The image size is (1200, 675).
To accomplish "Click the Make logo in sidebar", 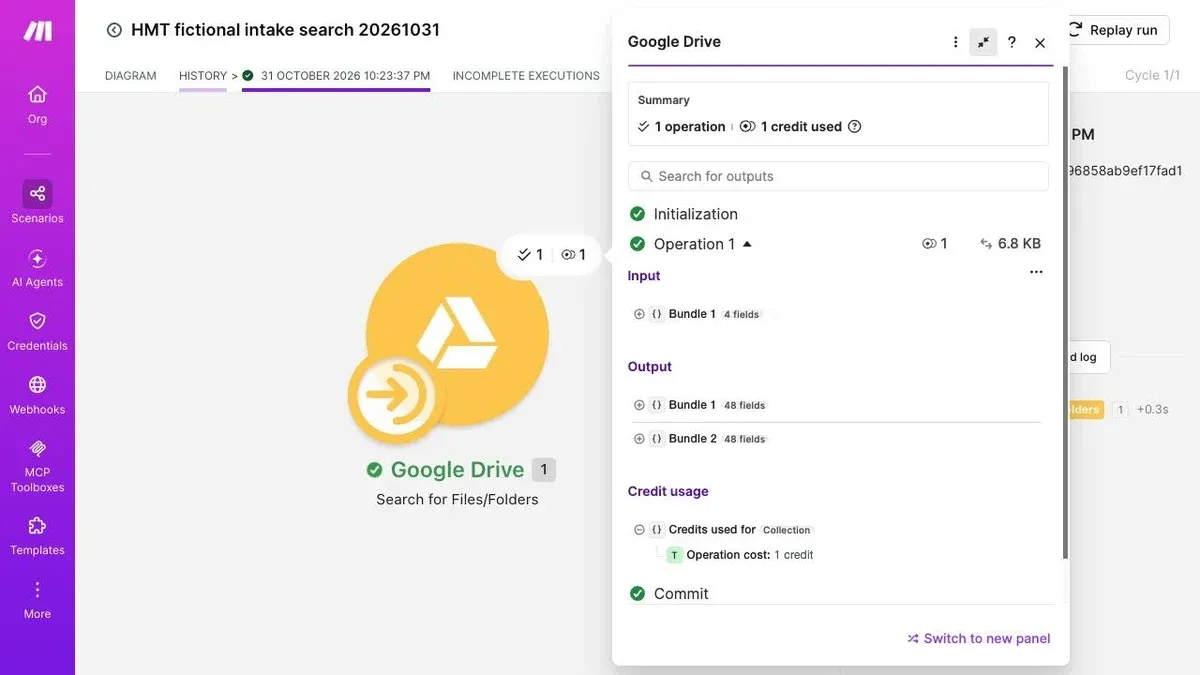I will click(x=37, y=31).
